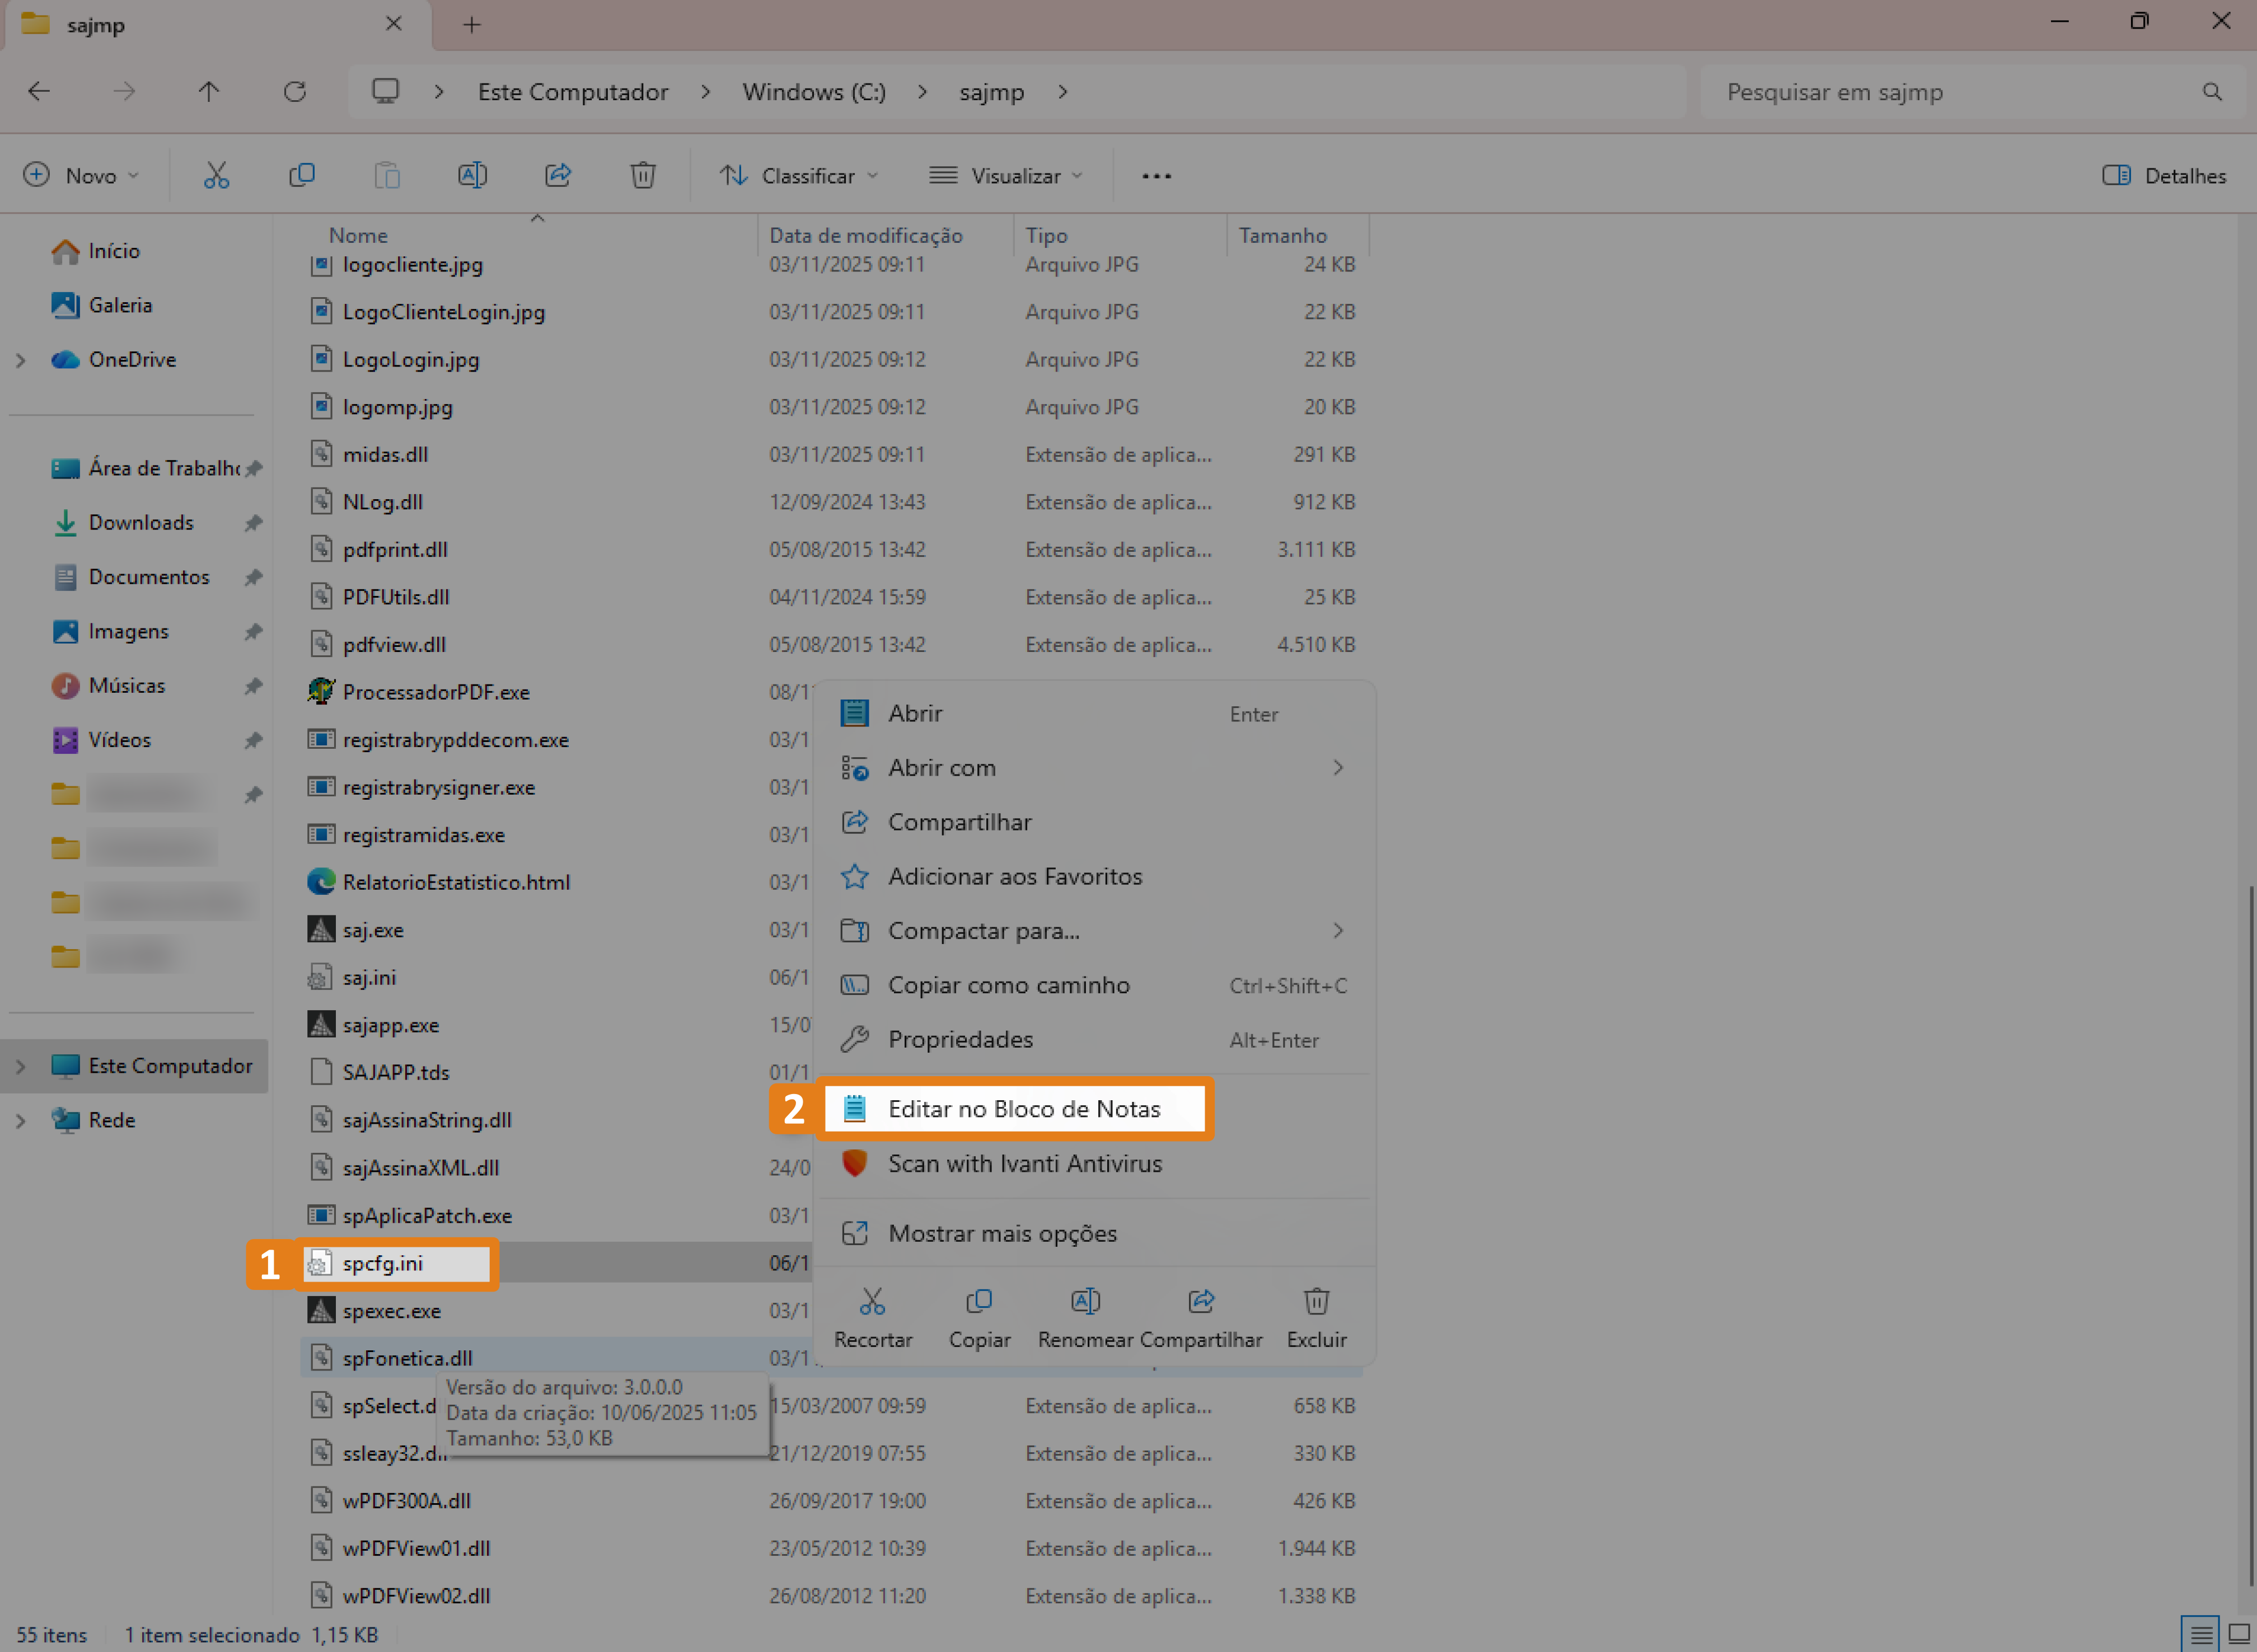
Task: Click the Novo button
Action: point(81,176)
